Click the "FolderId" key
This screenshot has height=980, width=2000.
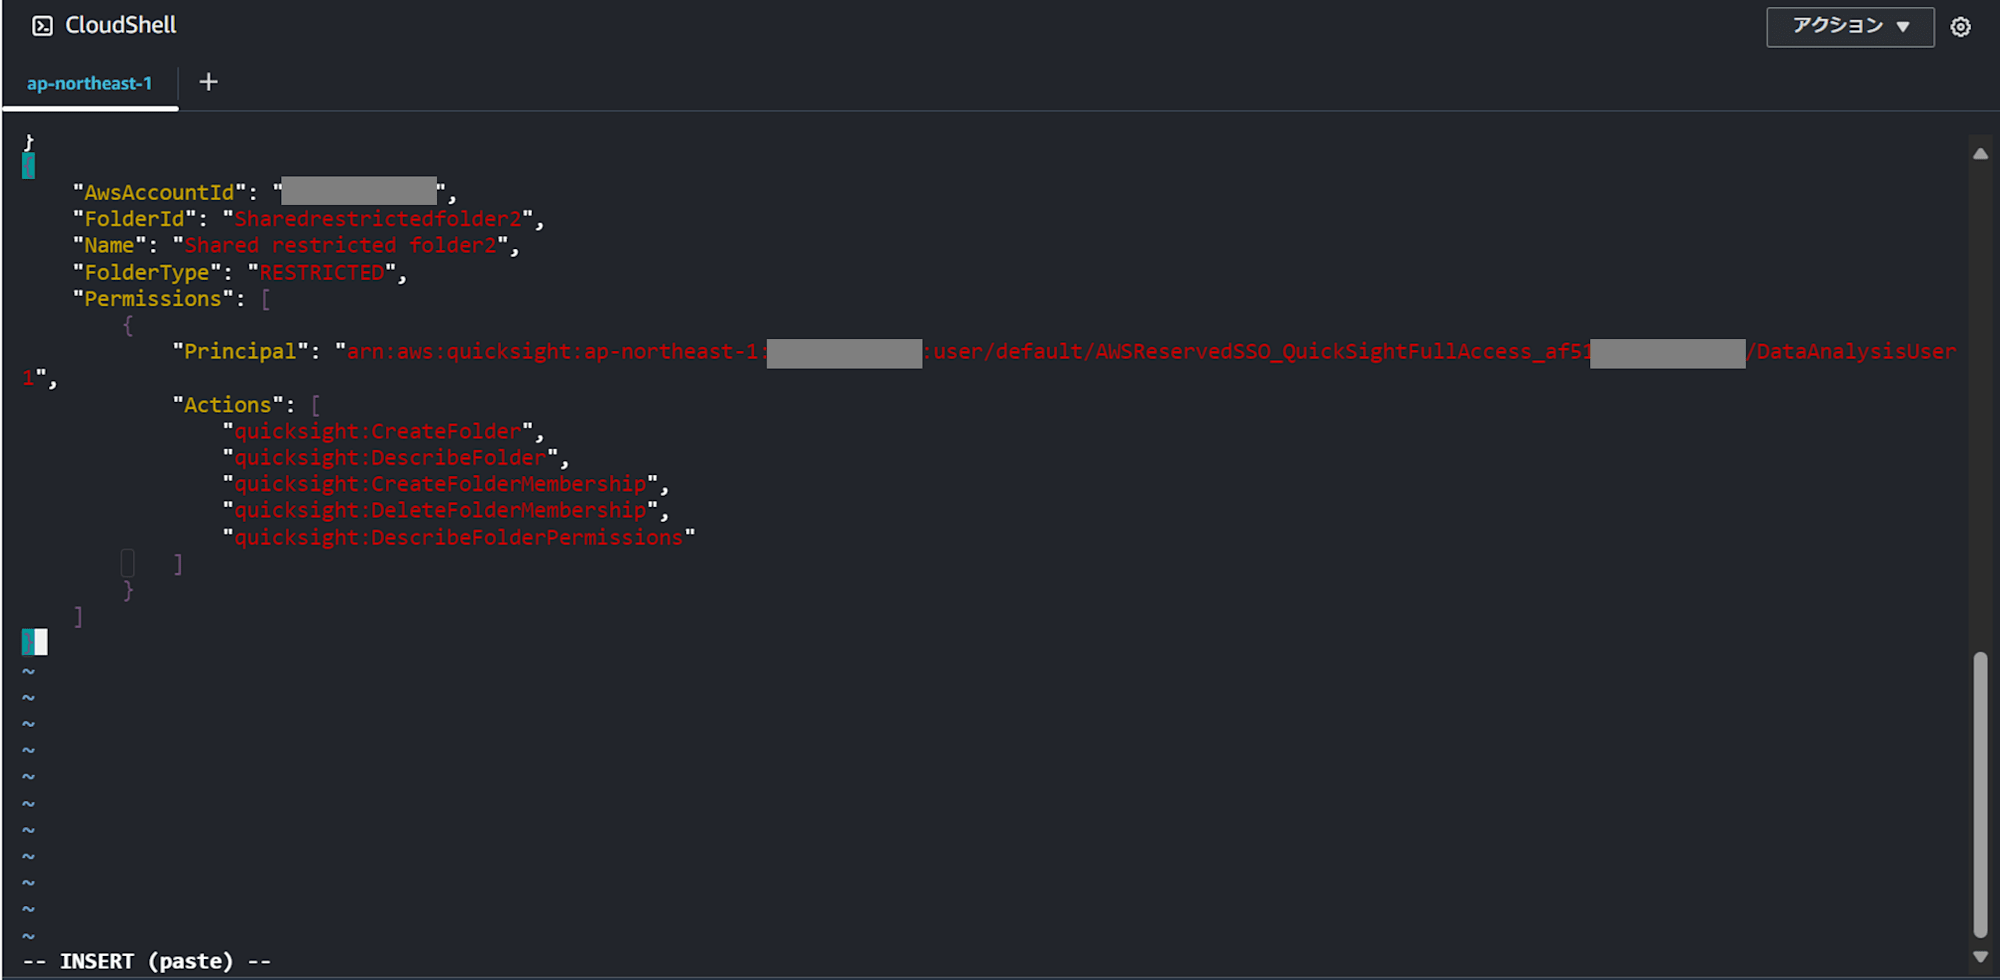pos(134,219)
